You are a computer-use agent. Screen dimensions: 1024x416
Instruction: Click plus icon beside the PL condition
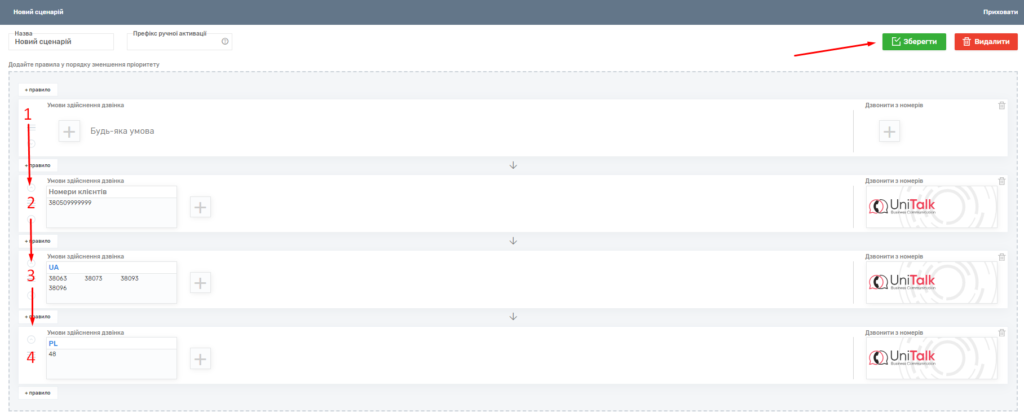(200, 359)
